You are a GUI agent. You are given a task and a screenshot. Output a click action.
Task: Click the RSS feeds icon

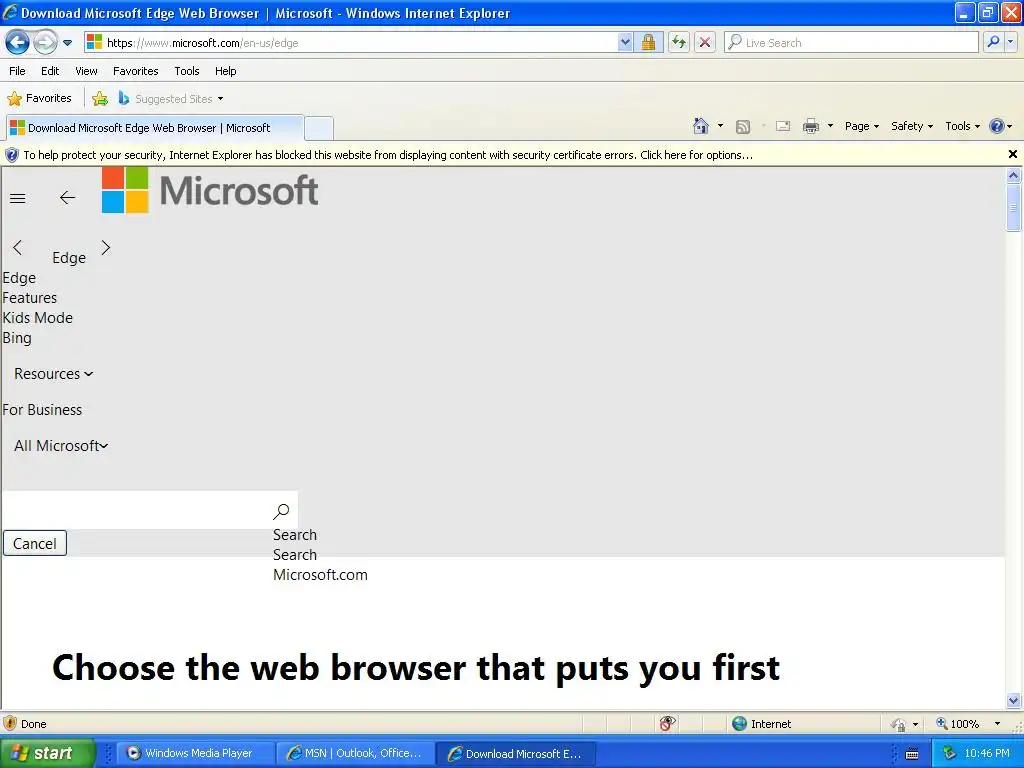tap(743, 127)
